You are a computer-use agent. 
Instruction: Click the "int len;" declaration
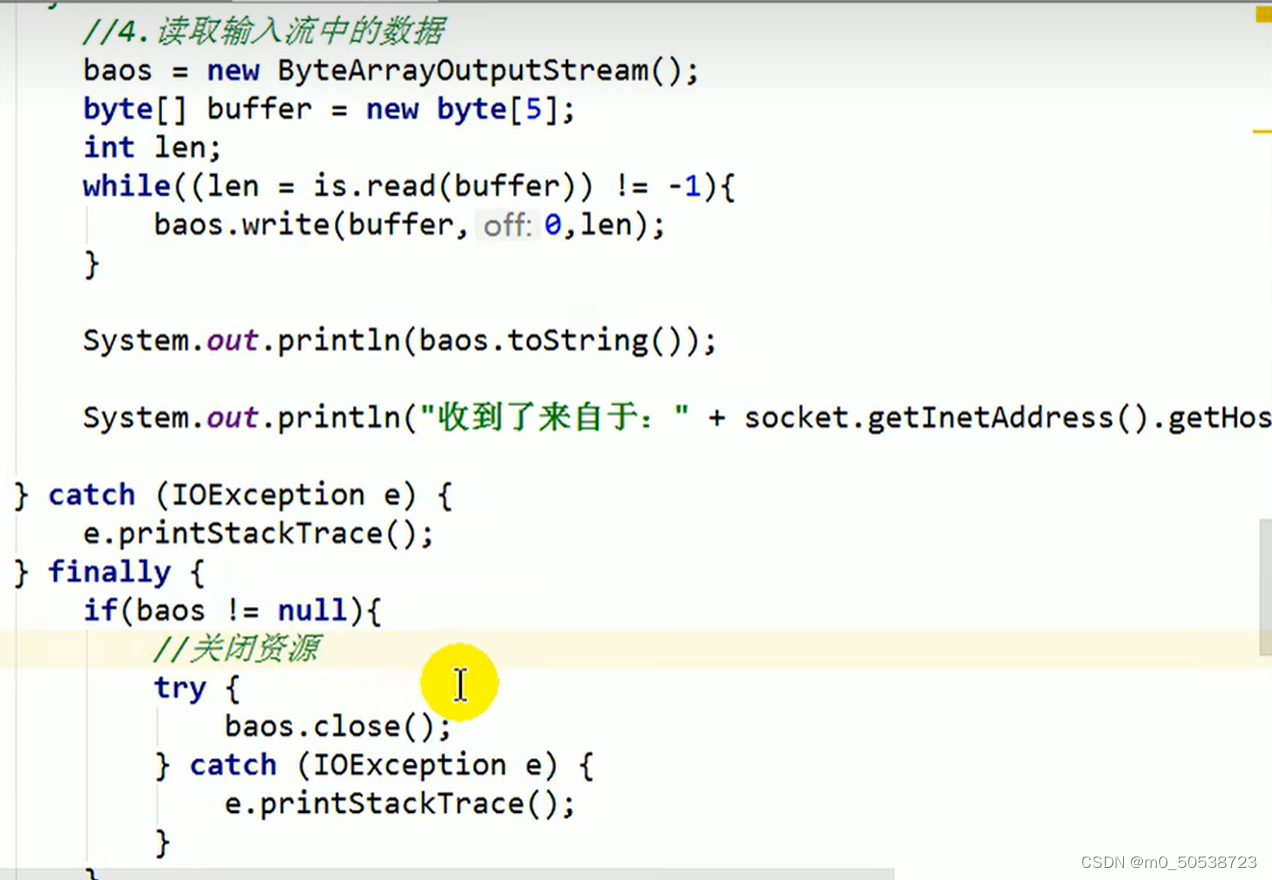pos(152,147)
